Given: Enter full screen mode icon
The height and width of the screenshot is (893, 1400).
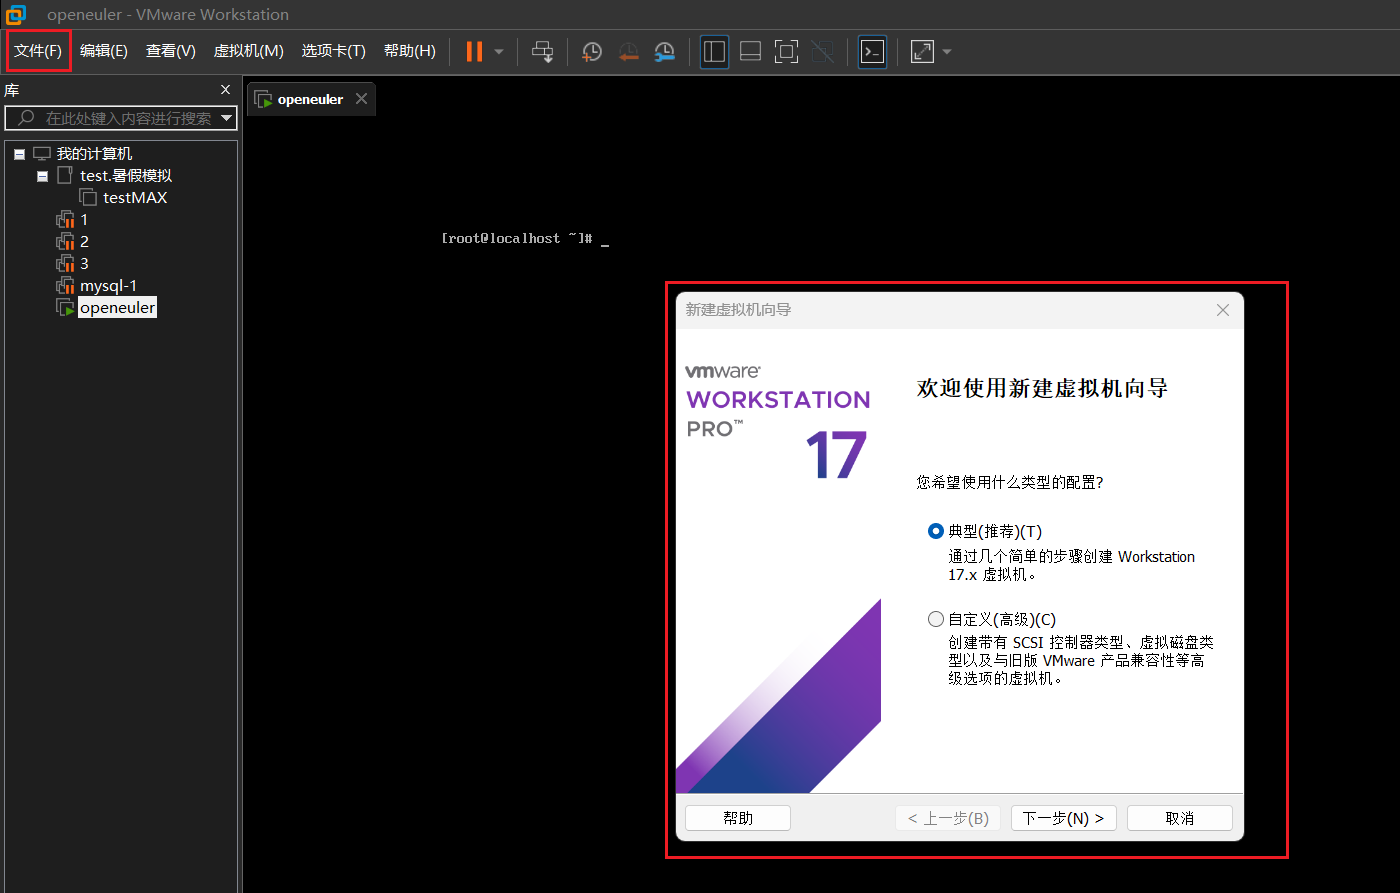Looking at the screenshot, I should click(787, 52).
